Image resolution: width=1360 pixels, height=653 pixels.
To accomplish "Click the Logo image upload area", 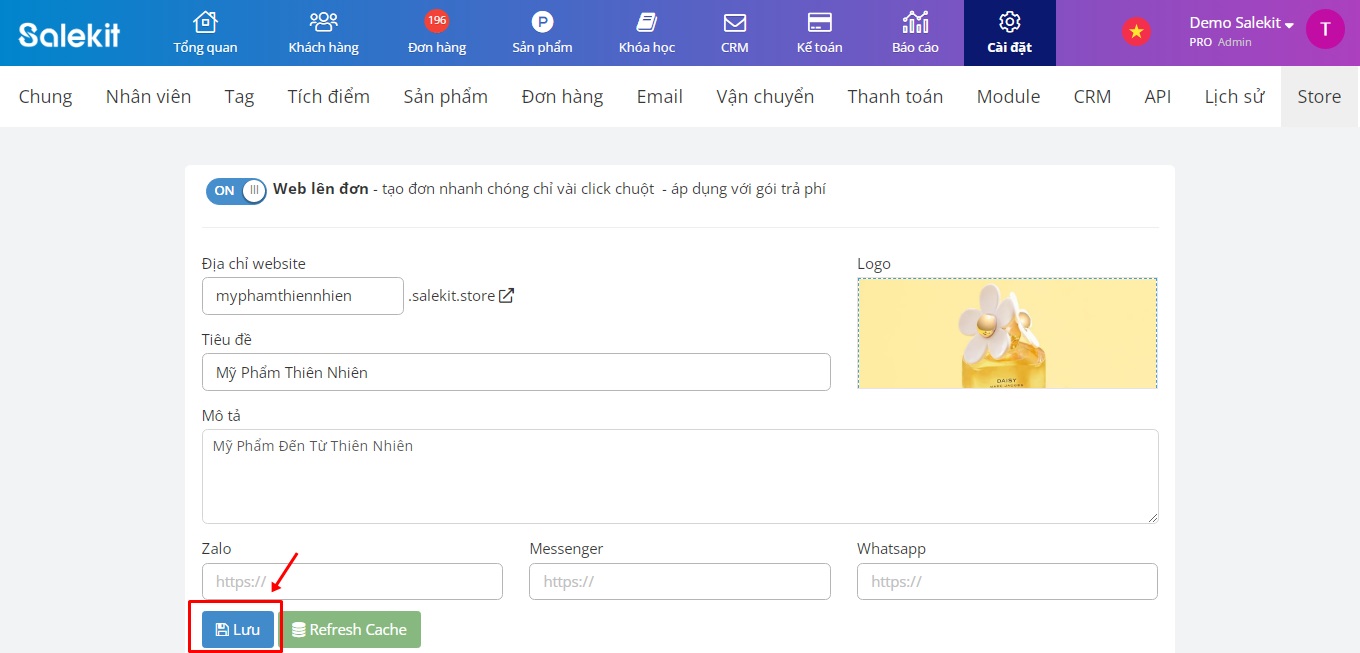I will pyautogui.click(x=1007, y=333).
